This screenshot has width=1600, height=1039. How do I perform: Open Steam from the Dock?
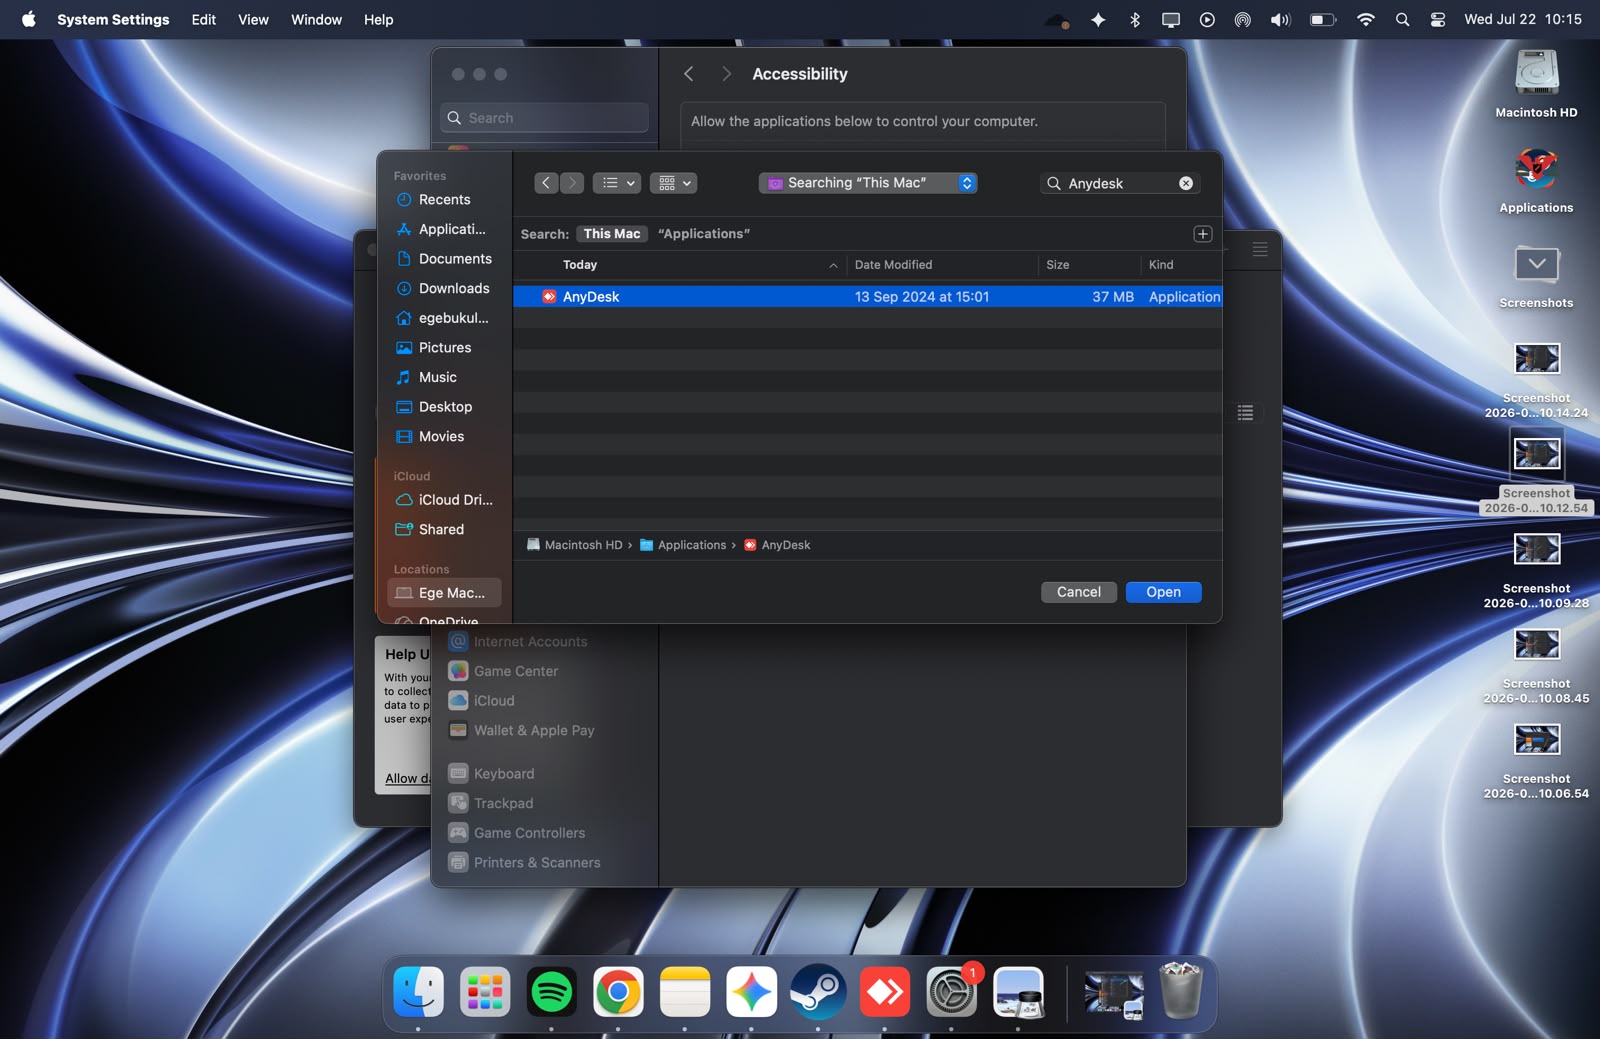(x=818, y=992)
